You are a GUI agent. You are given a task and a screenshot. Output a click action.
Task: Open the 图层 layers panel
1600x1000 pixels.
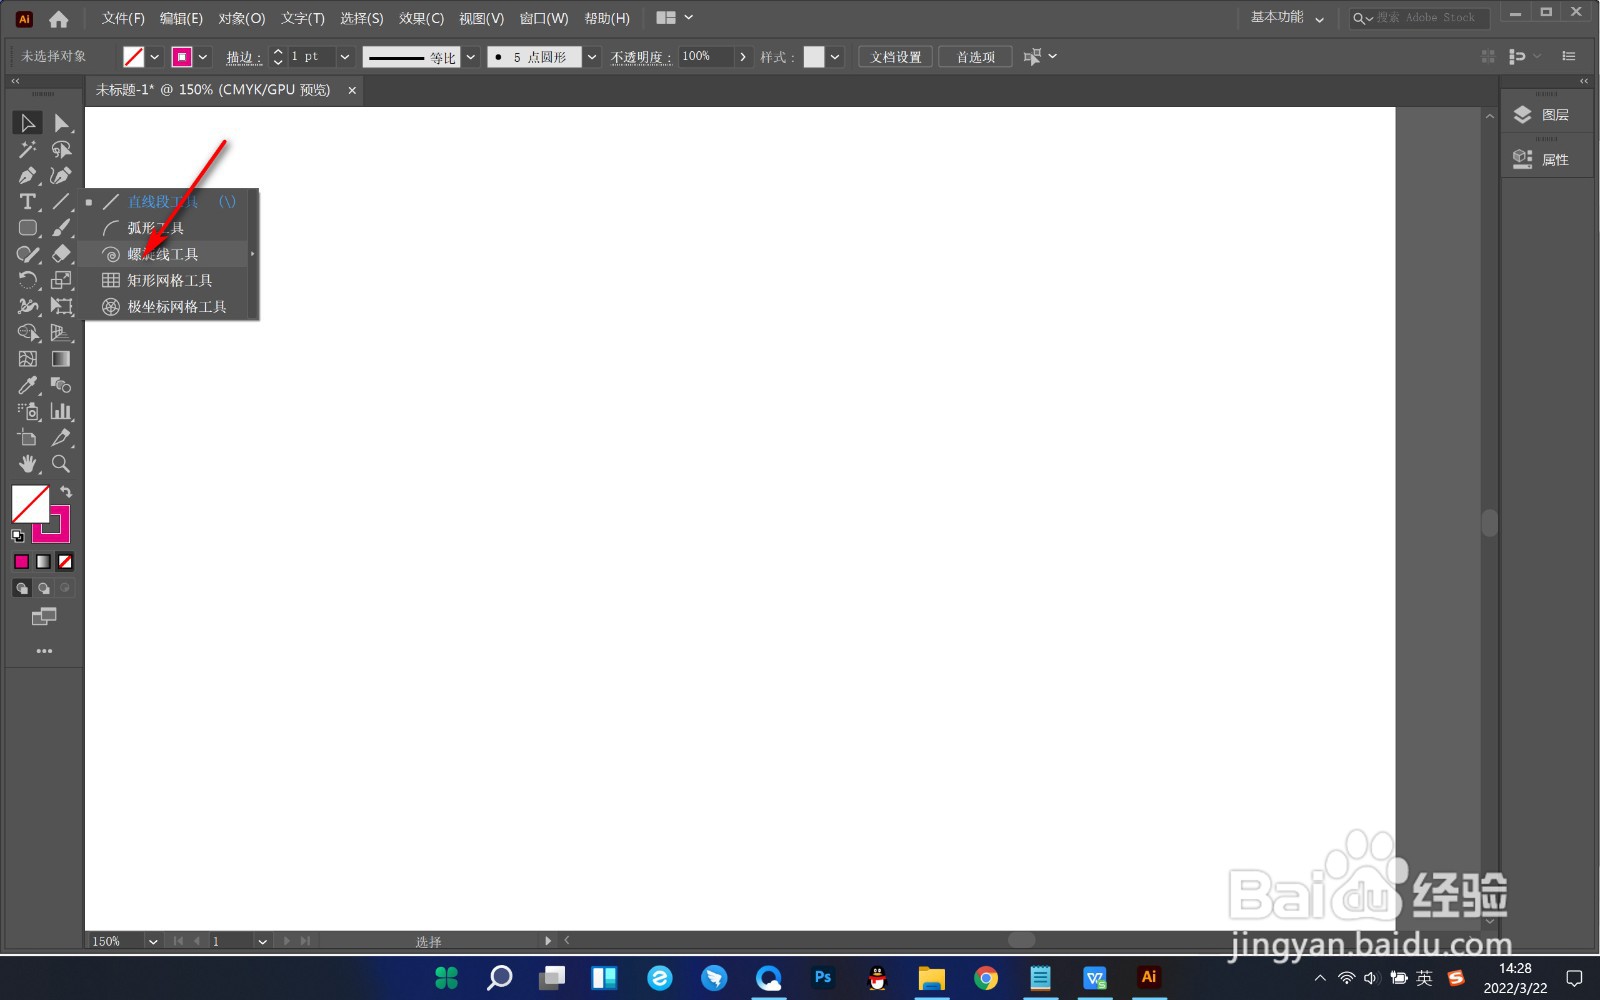point(1546,115)
